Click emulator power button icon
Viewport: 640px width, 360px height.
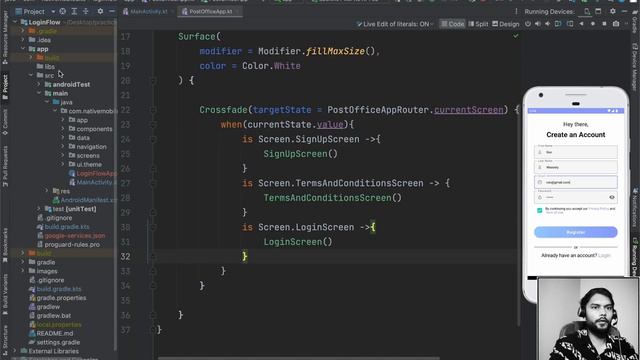(x=528, y=24)
